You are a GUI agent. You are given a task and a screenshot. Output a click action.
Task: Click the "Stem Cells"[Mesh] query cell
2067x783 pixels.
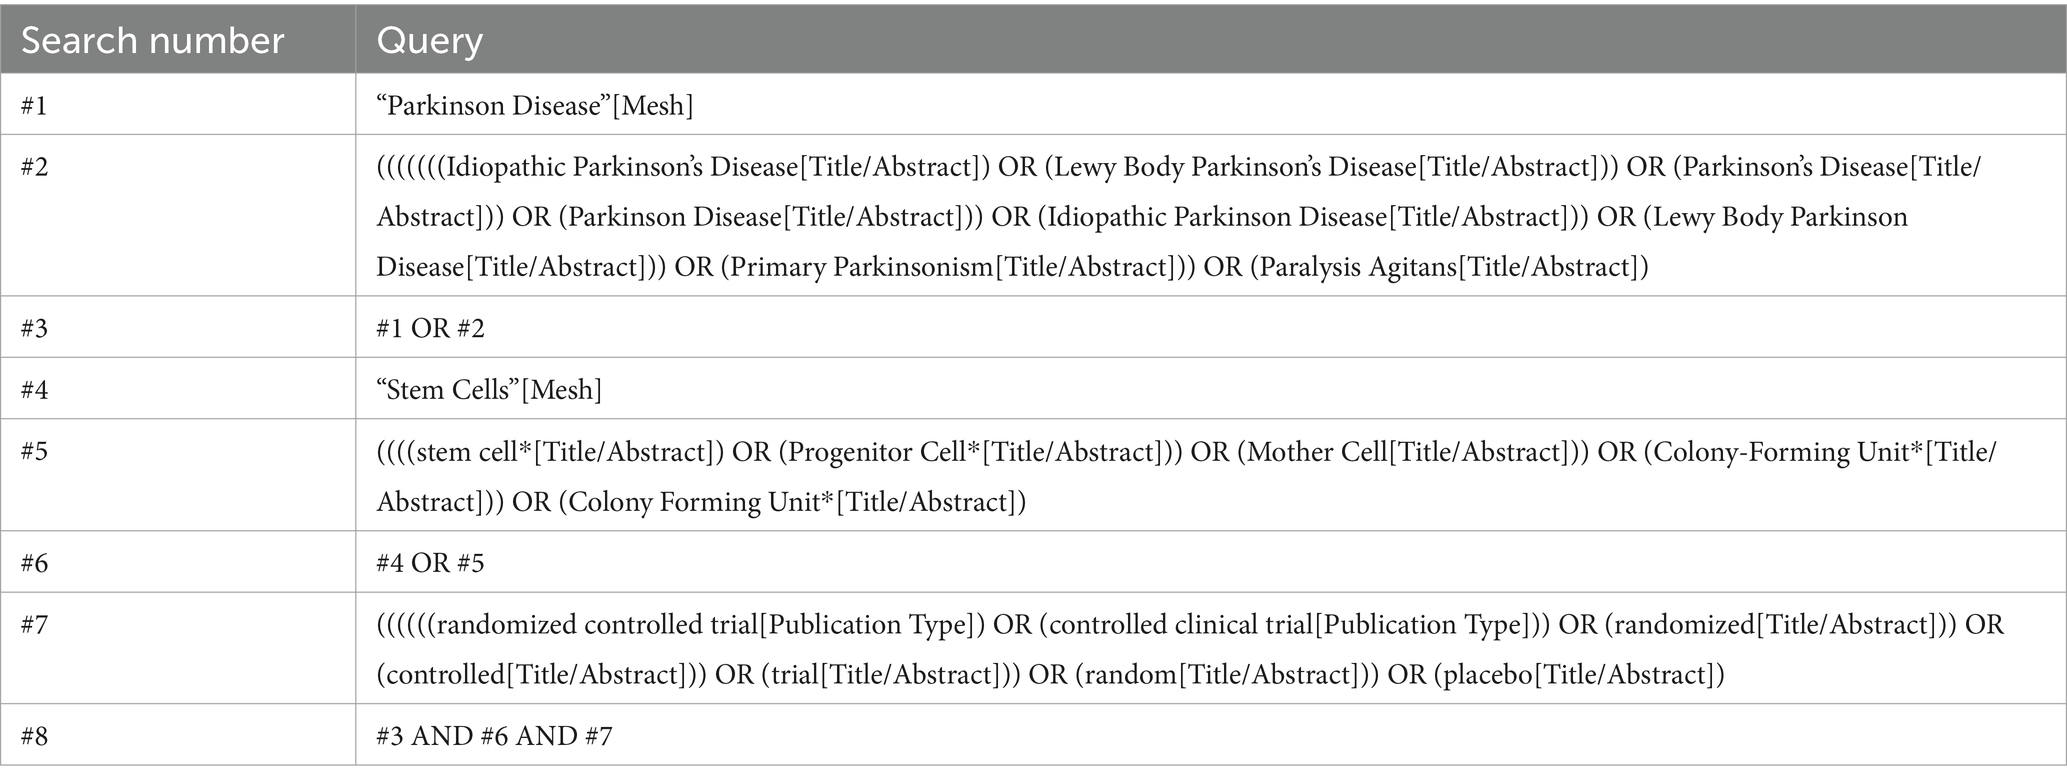click(x=489, y=390)
